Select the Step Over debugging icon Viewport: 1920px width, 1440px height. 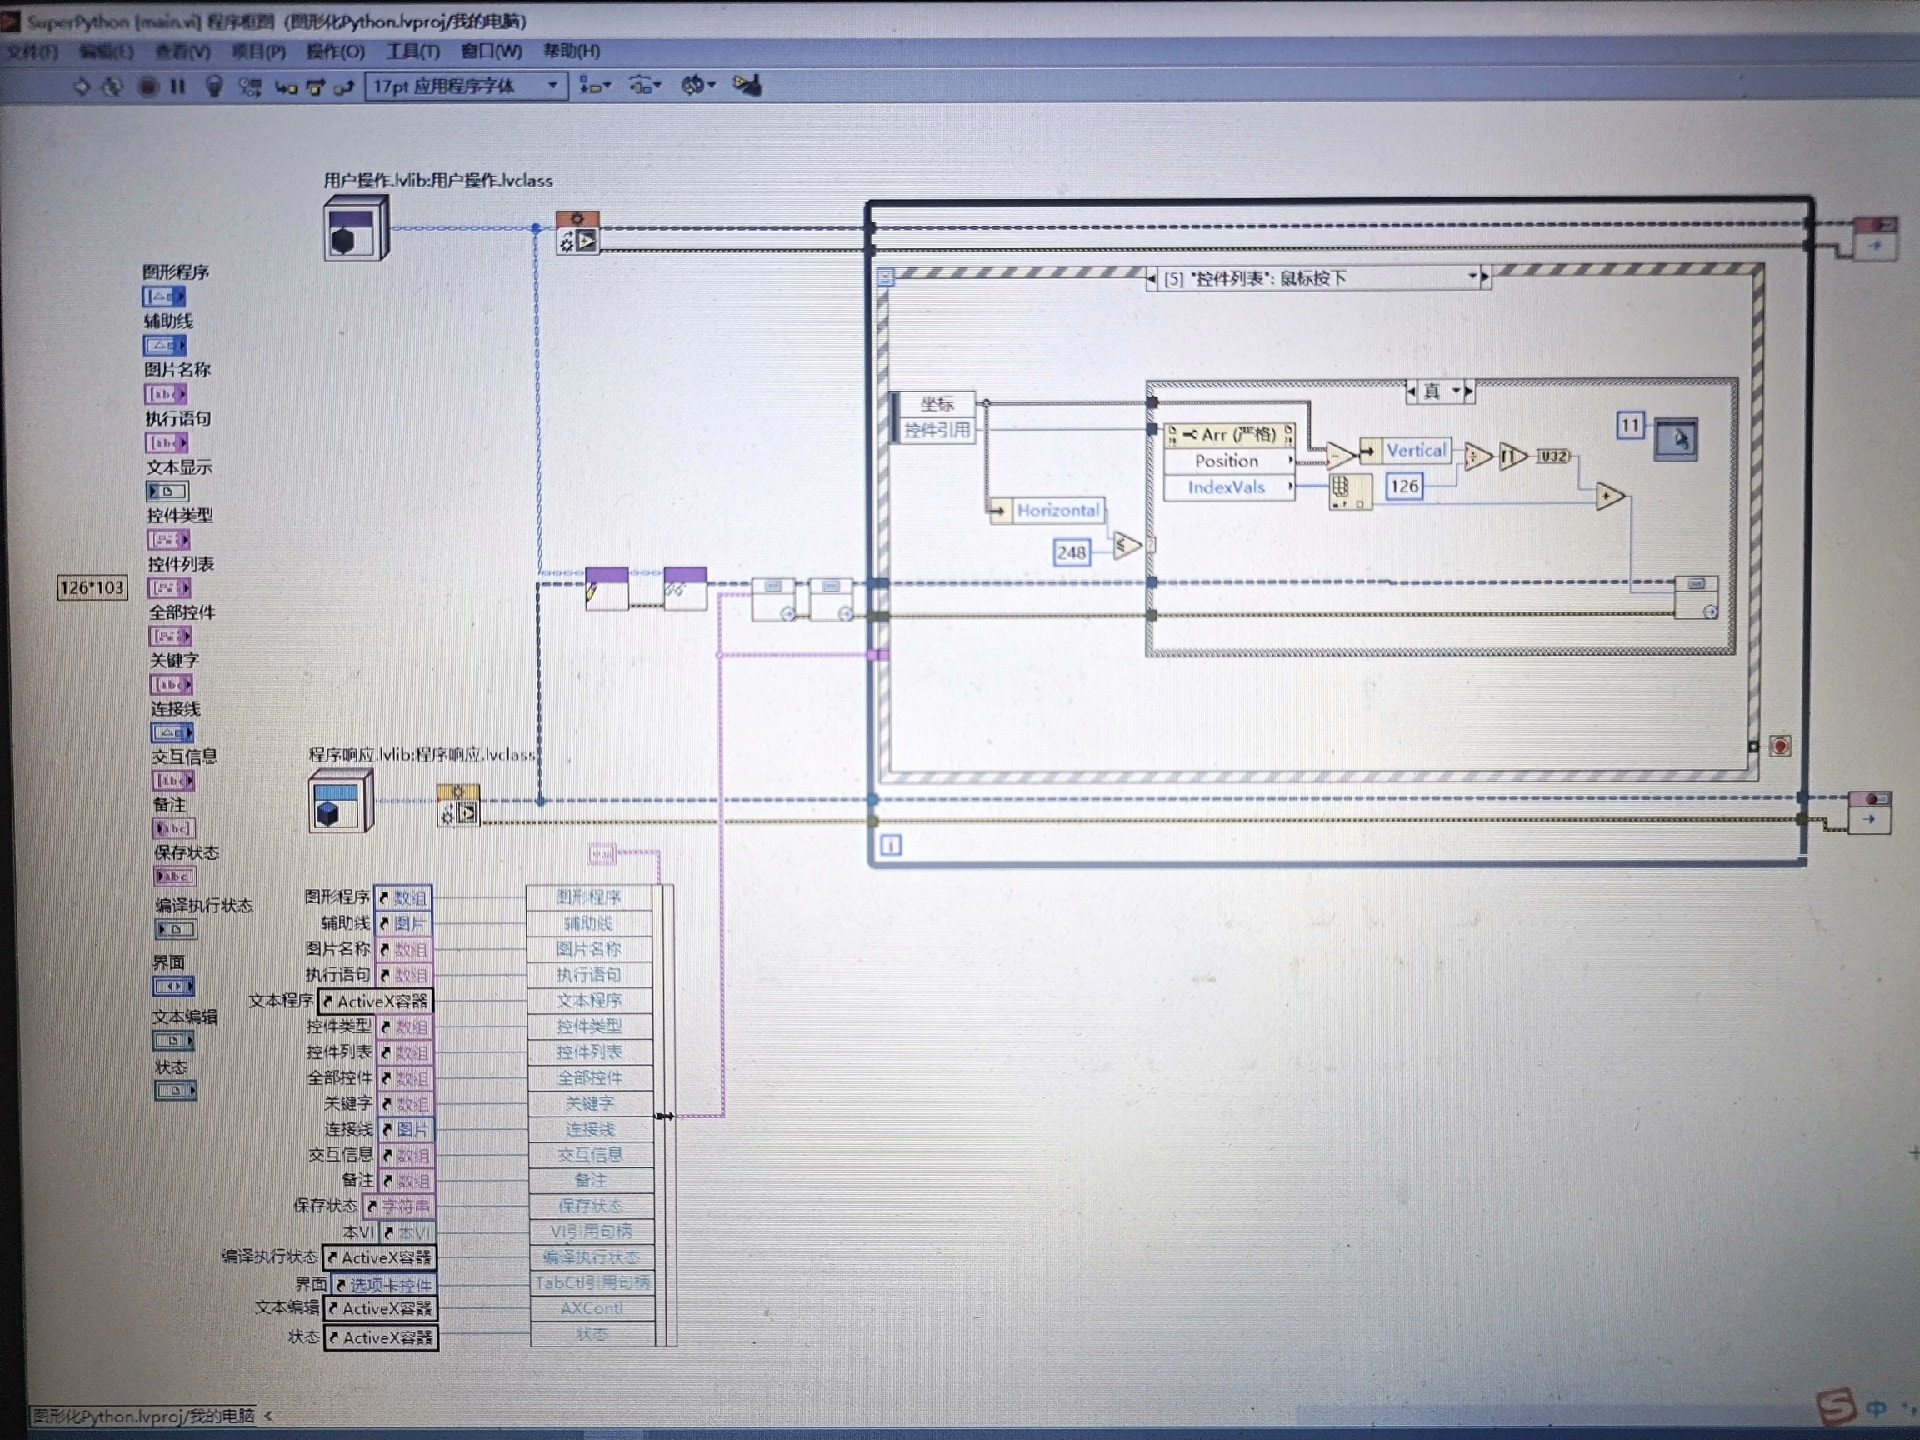pyautogui.click(x=318, y=86)
